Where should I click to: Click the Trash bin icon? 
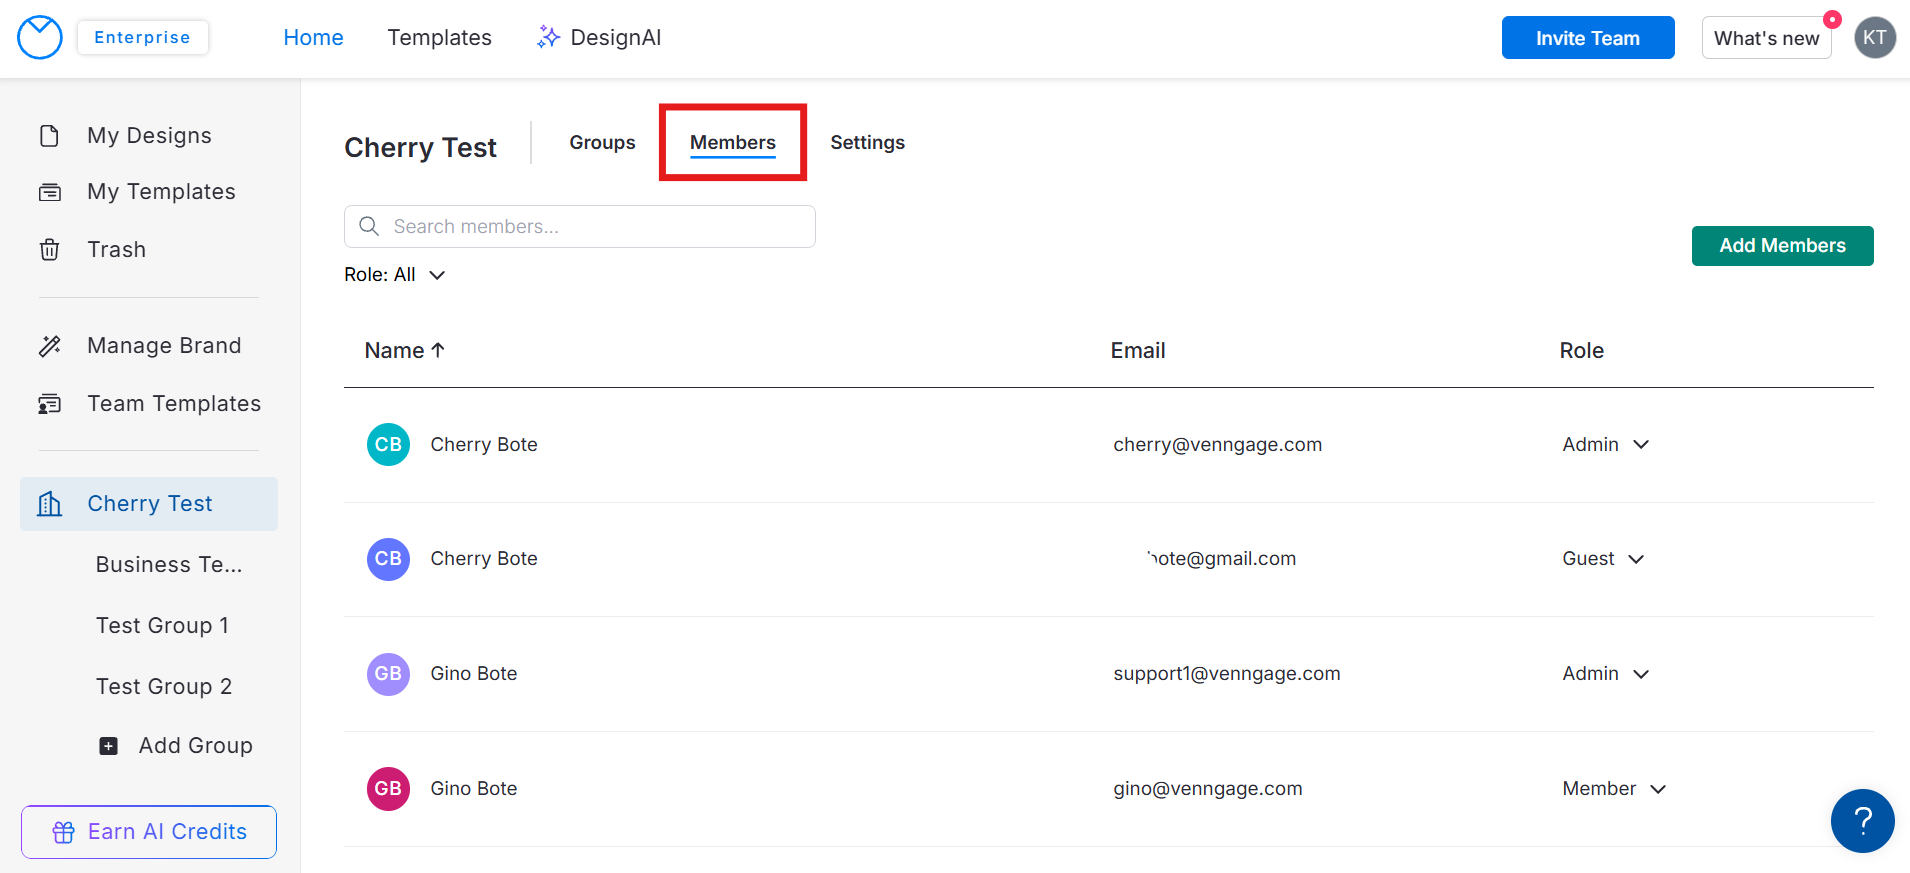coord(49,249)
